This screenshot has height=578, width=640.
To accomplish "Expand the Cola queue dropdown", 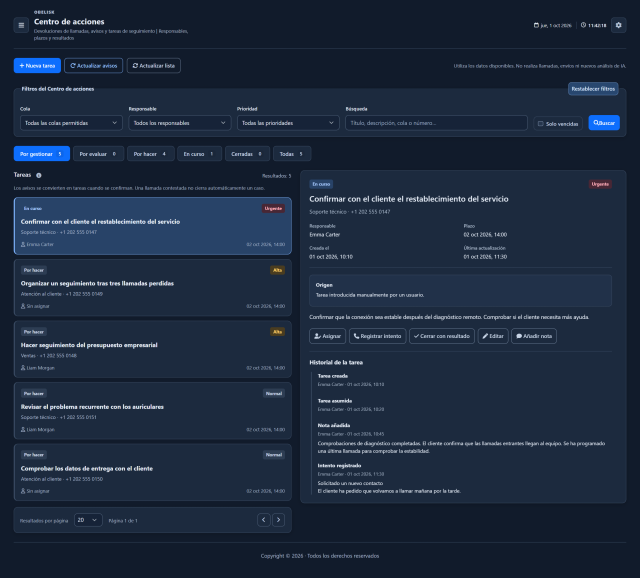I will (71, 123).
